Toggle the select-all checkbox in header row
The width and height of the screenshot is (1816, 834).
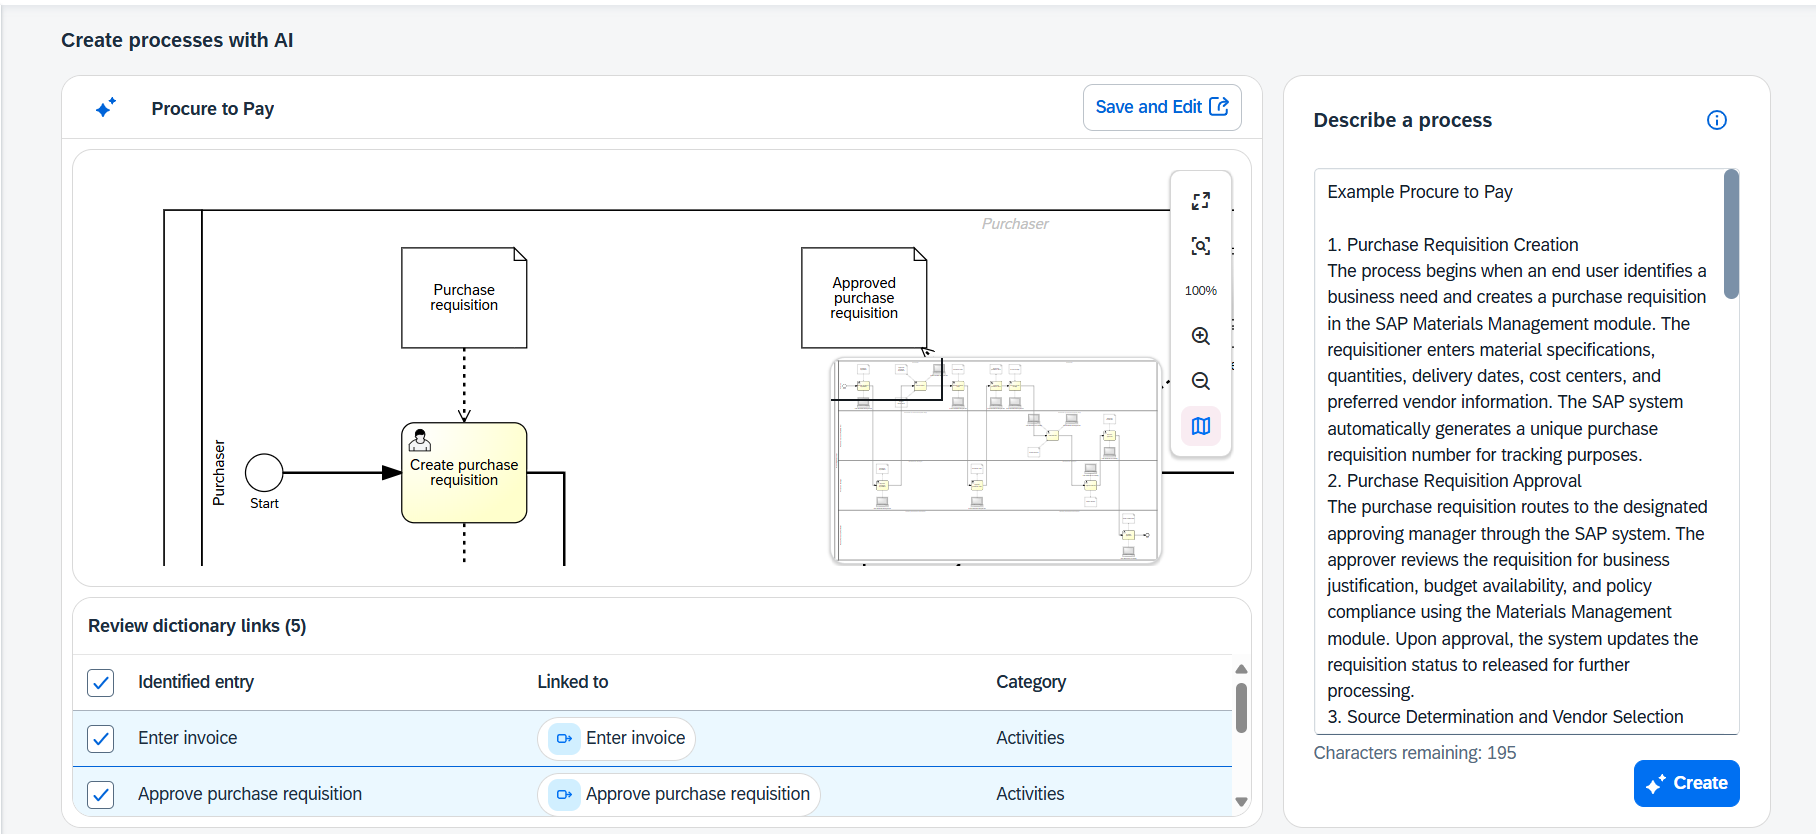(101, 683)
